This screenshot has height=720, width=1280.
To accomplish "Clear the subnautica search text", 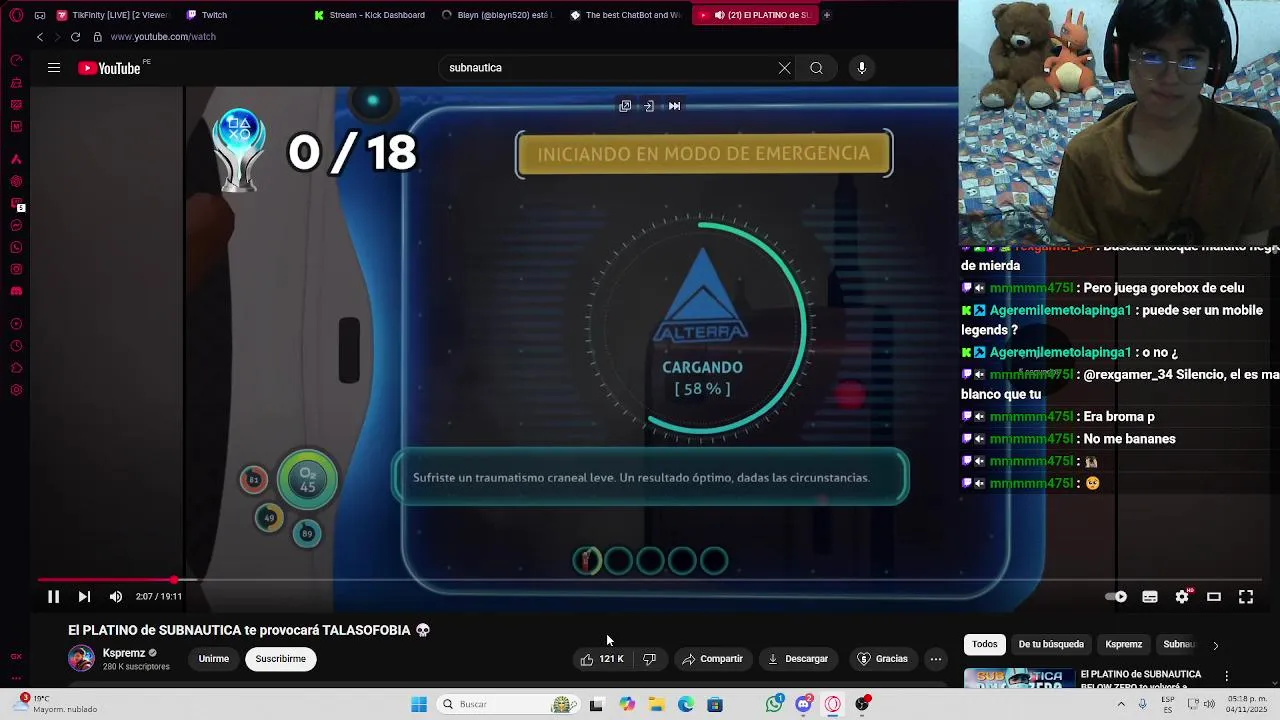I will 784,68.
